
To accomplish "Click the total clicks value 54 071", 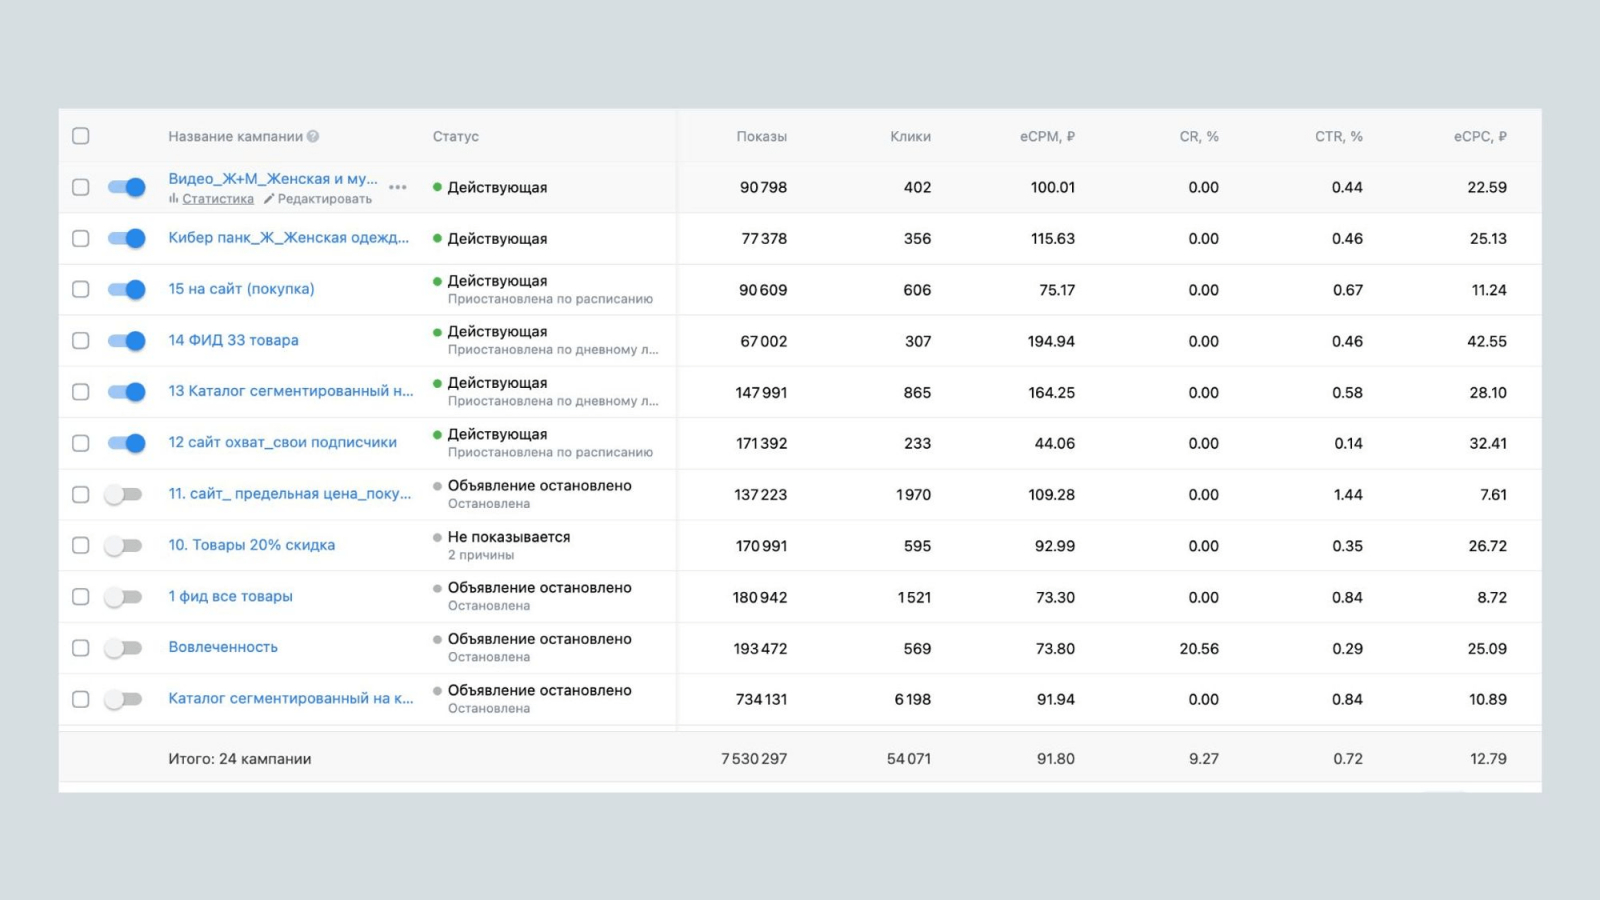I will pos(909,759).
